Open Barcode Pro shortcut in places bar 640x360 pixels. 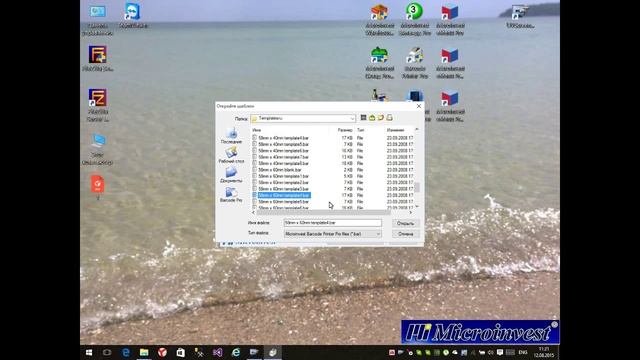tap(231, 194)
